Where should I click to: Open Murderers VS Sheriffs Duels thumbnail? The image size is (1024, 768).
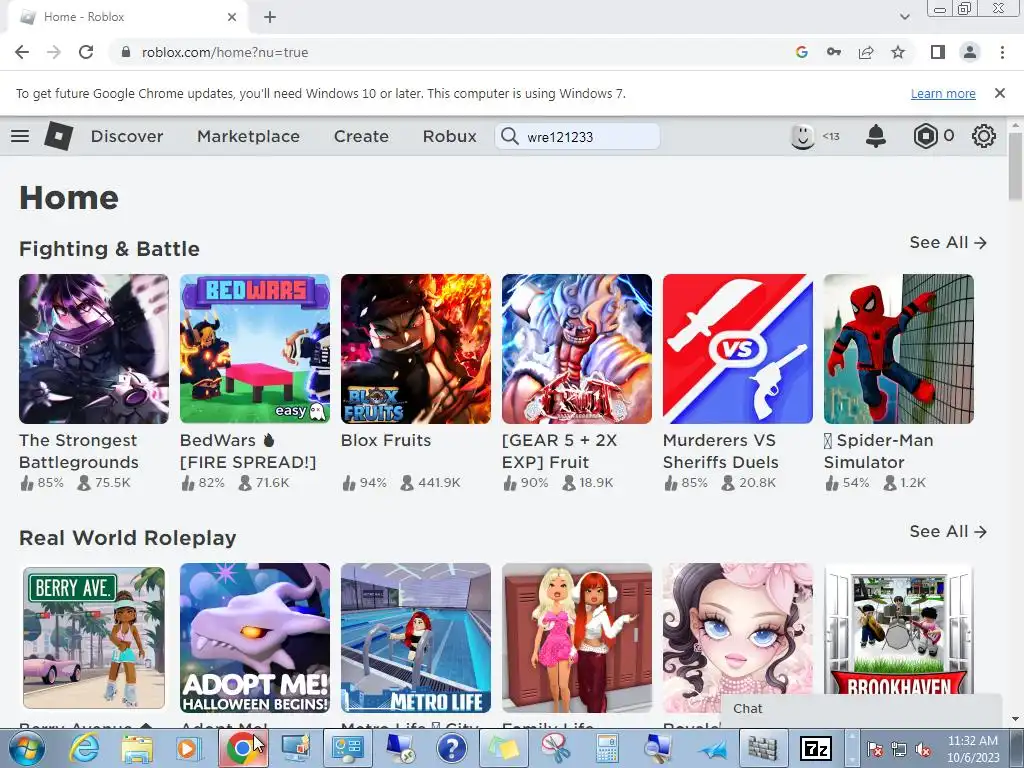(738, 349)
